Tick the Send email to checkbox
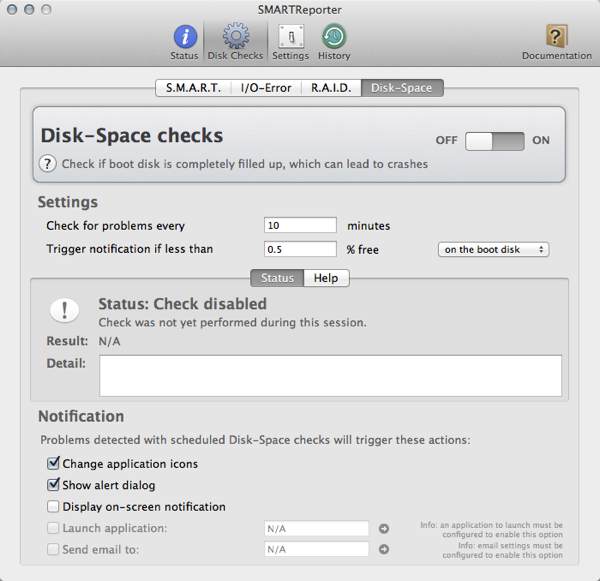The image size is (600, 581). (53, 549)
